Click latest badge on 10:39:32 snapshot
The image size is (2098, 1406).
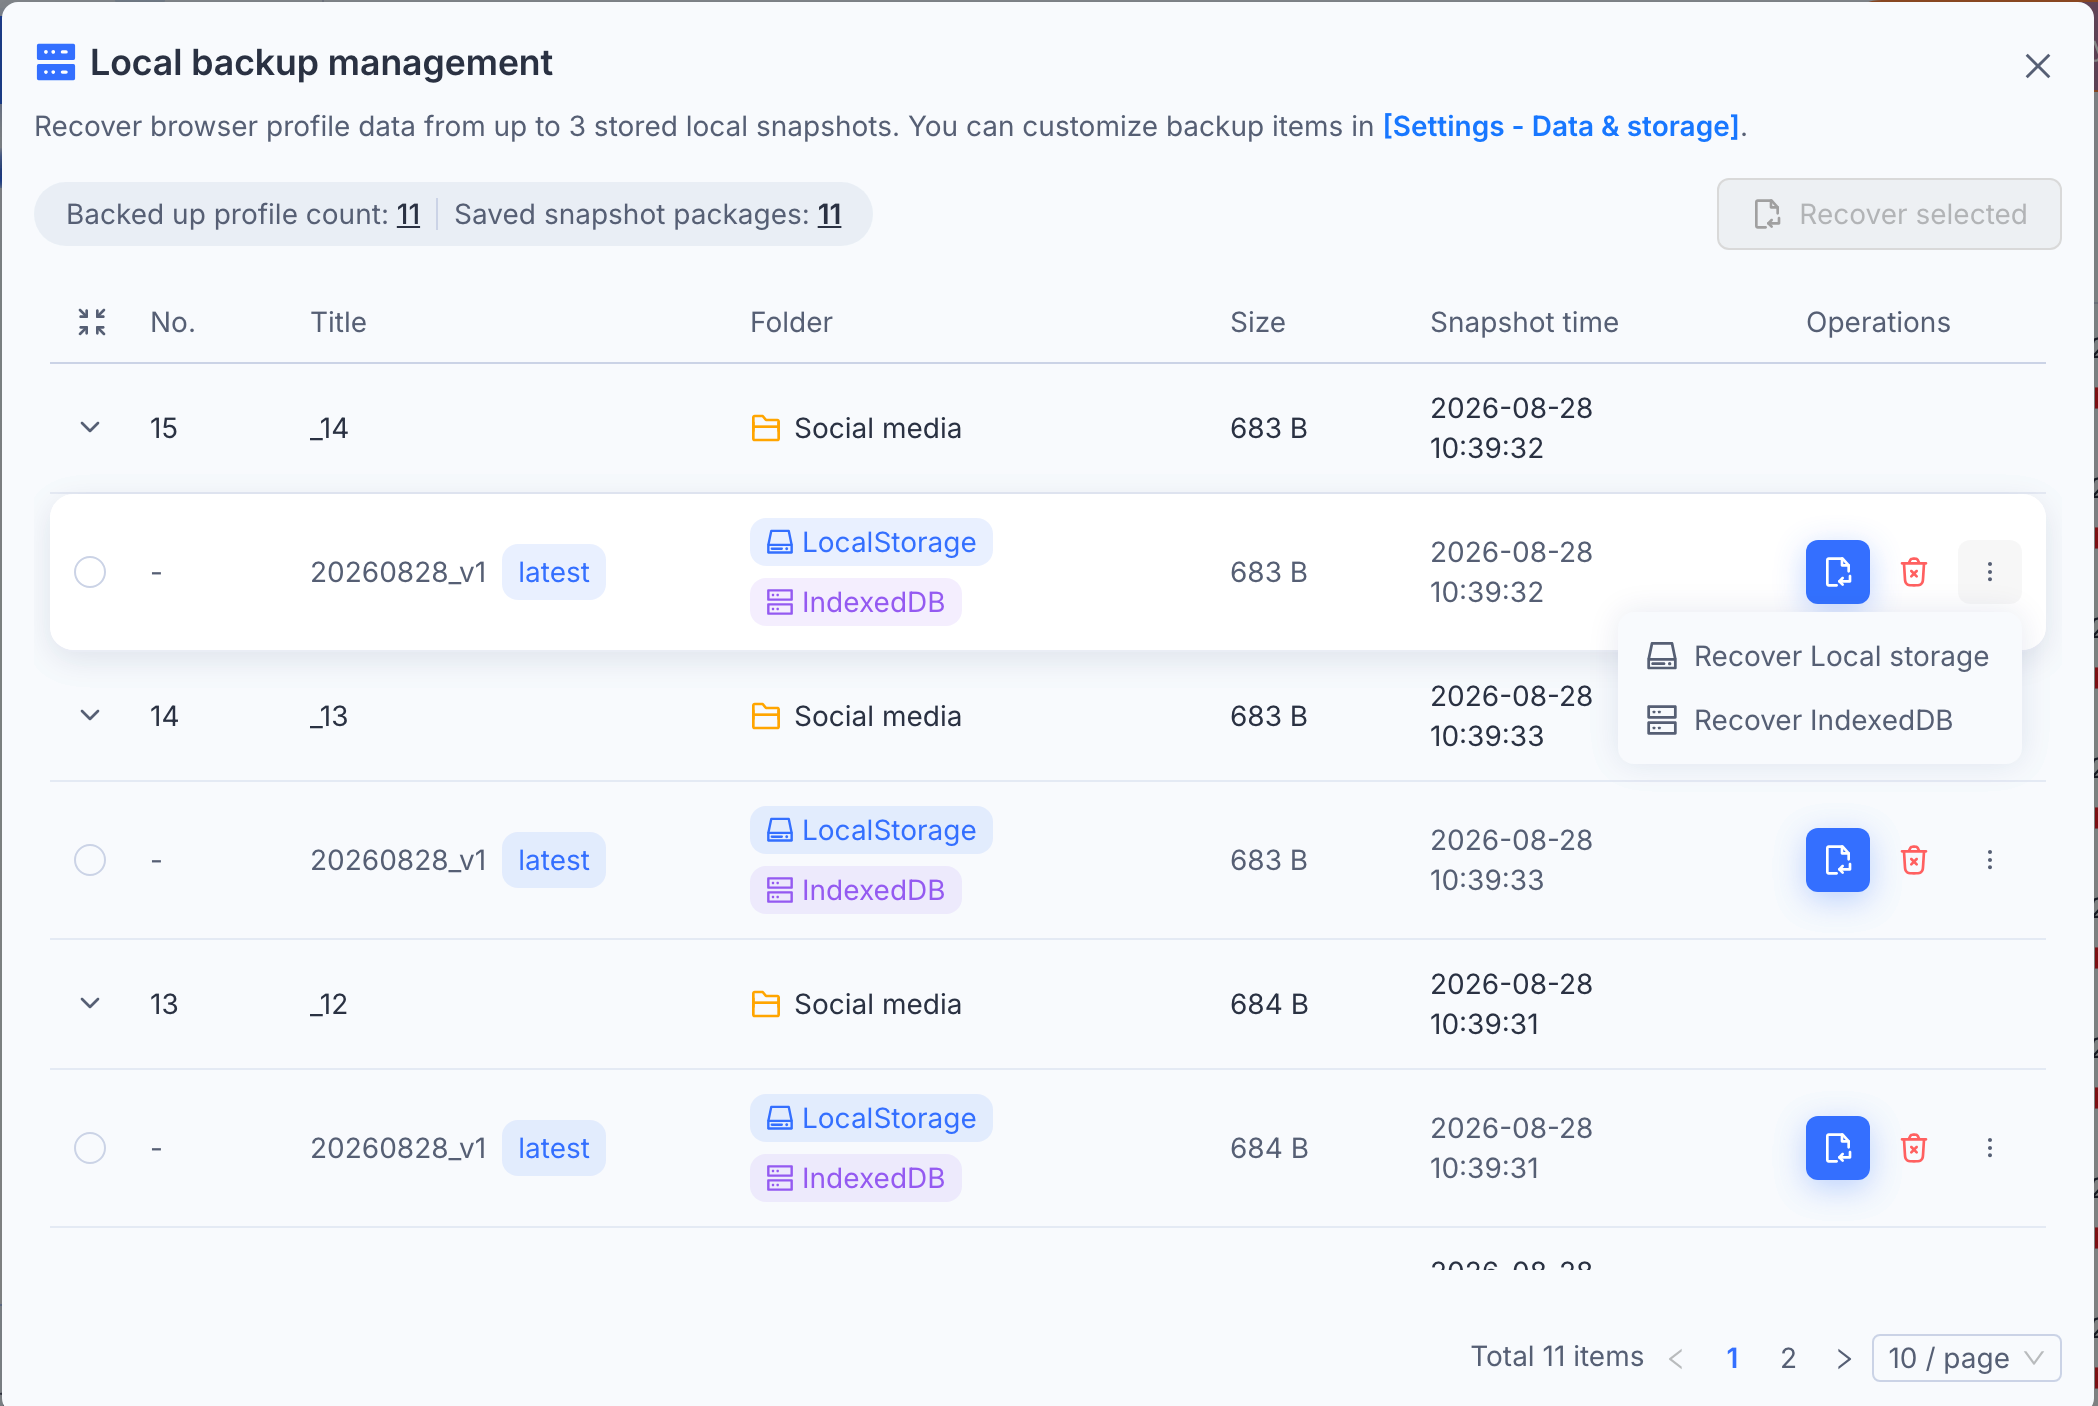(554, 572)
